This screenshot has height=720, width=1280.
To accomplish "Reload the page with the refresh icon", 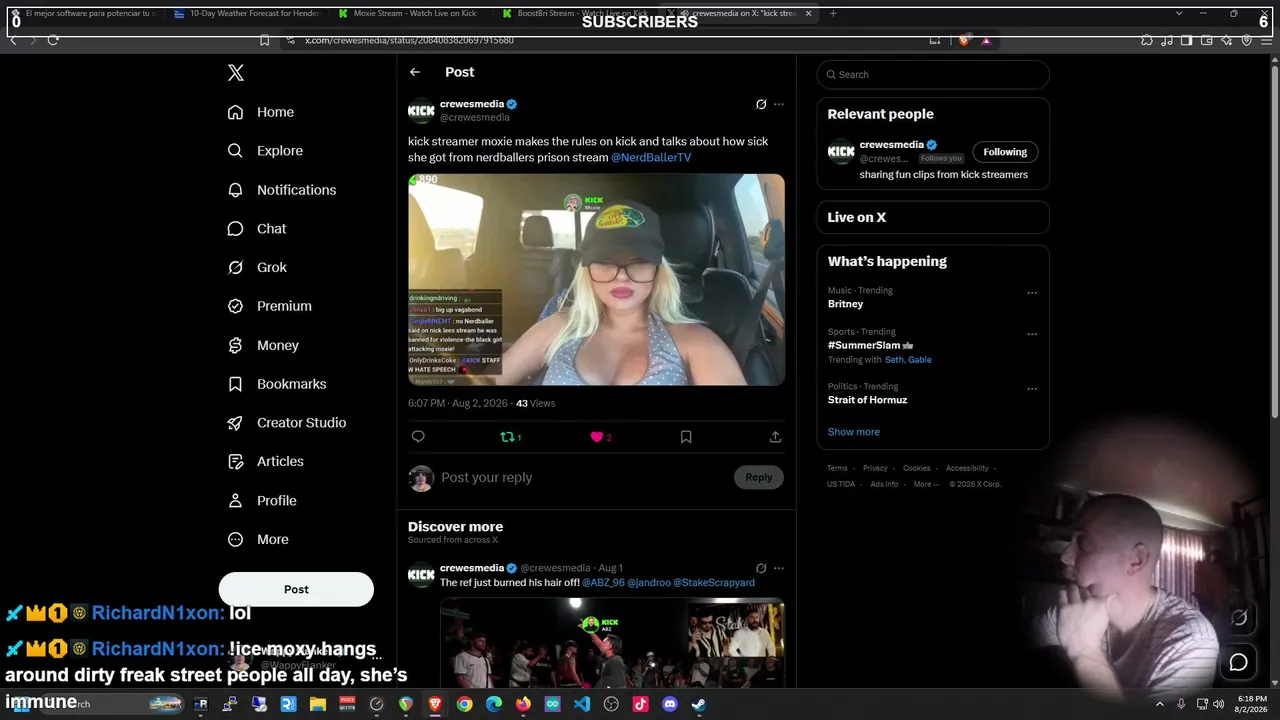I will 53,40.
